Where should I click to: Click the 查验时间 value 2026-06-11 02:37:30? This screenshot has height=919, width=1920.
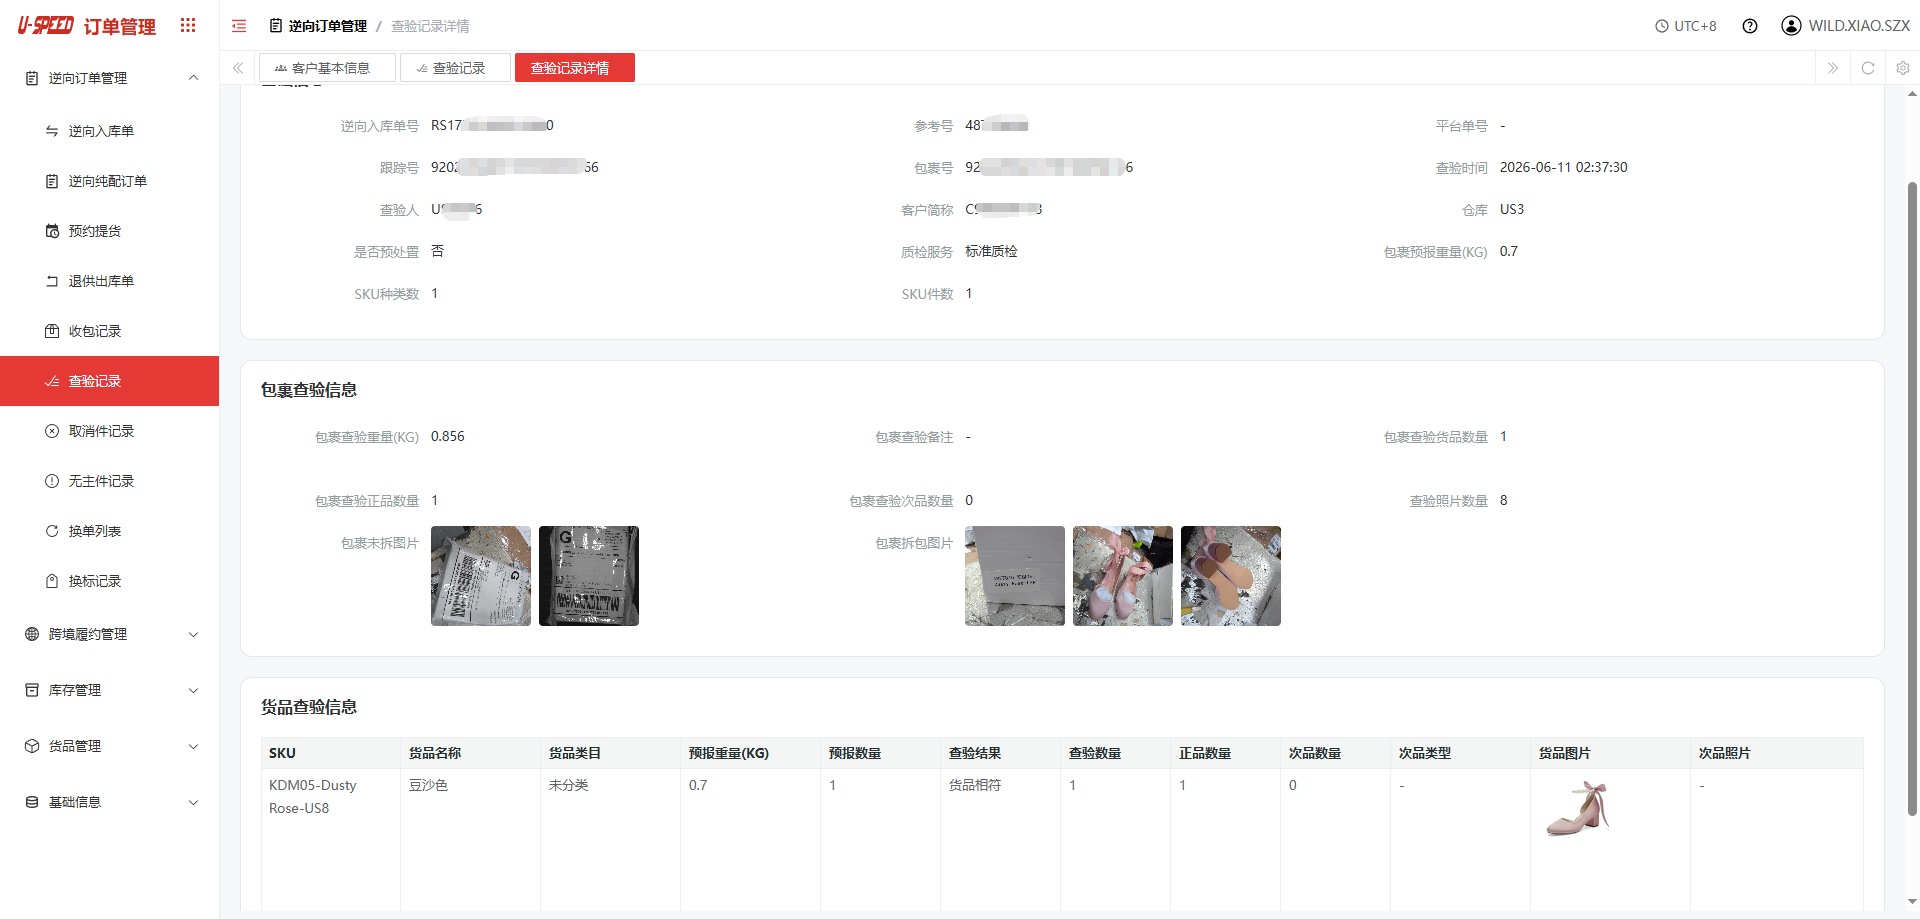(1564, 167)
